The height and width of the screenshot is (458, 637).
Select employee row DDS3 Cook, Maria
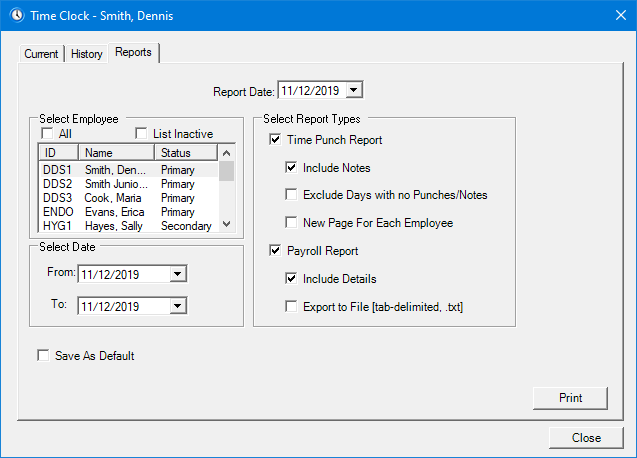tap(129, 198)
